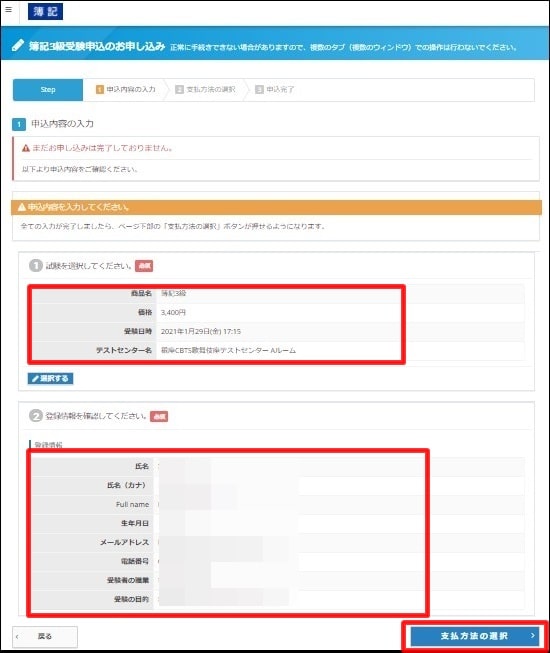The width and height of the screenshot is (550, 653).
Task: Select step 3 申込完了 tab
Action: pyautogui.click(x=274, y=90)
